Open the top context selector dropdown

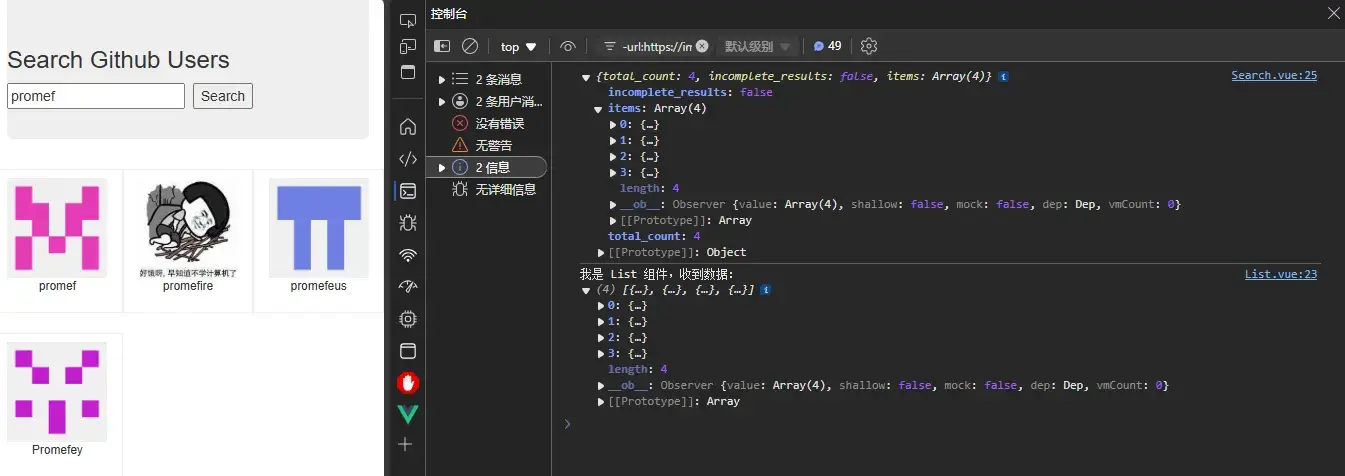[518, 46]
